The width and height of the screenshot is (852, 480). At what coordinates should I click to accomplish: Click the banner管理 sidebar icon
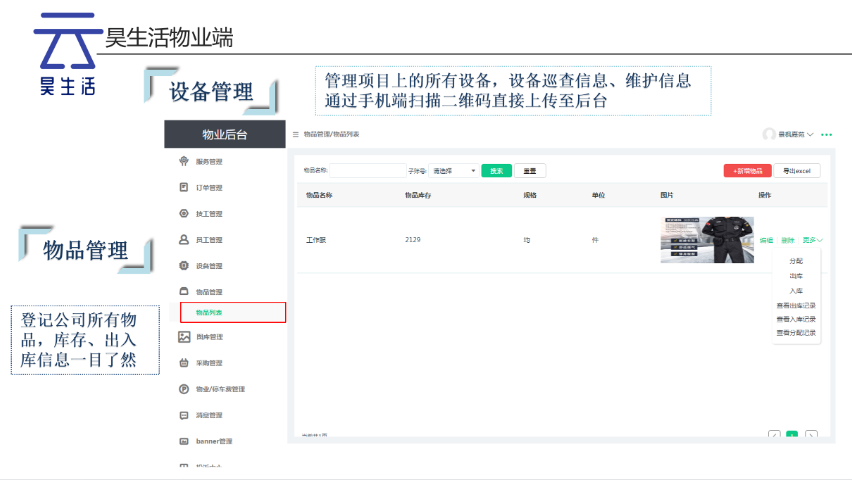[184, 441]
